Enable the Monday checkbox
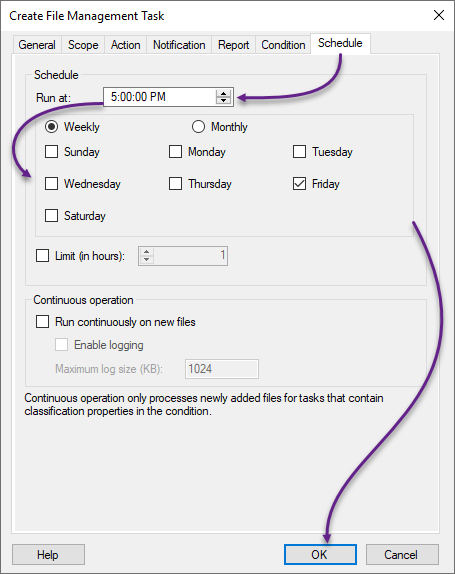The height and width of the screenshot is (574, 455). 175,152
